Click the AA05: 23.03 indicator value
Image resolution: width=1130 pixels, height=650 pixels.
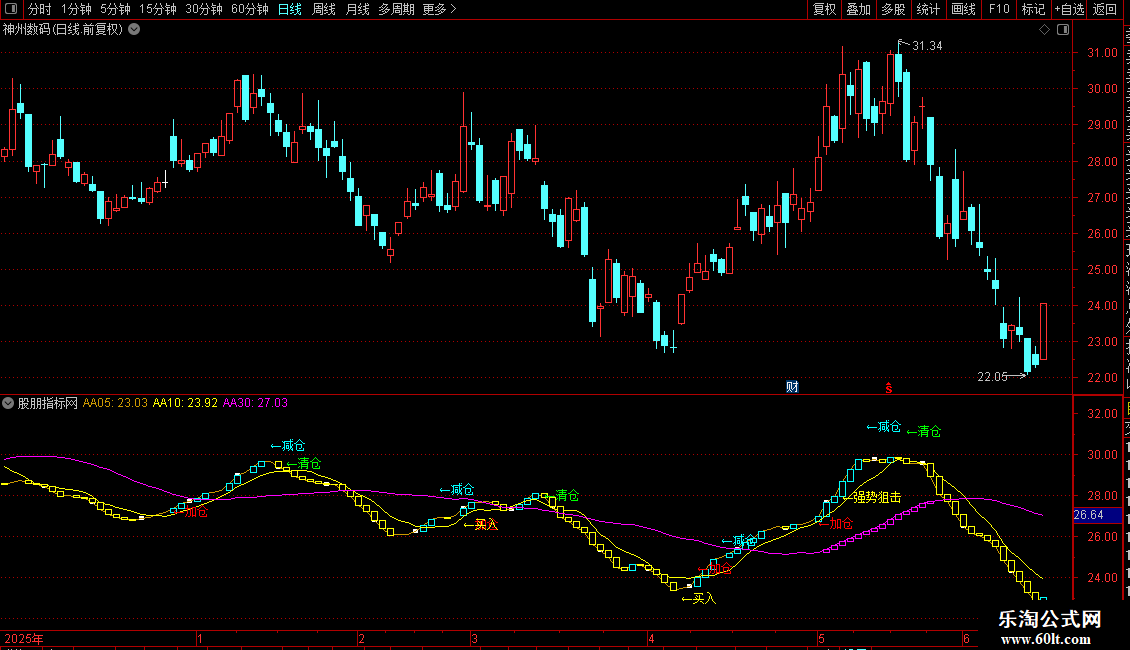pyautogui.click(x=115, y=403)
